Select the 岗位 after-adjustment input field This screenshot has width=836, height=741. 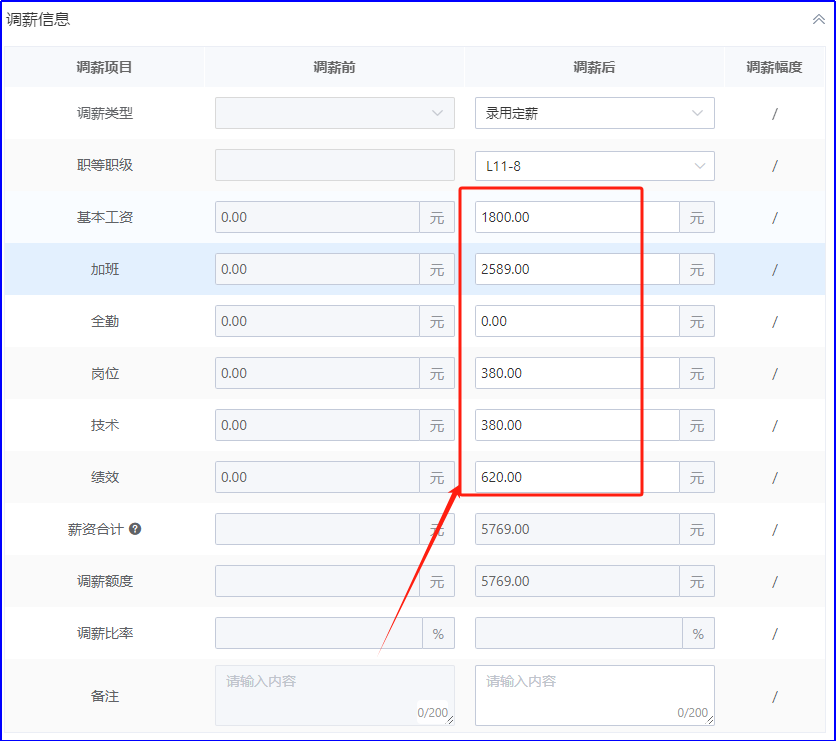[576, 373]
